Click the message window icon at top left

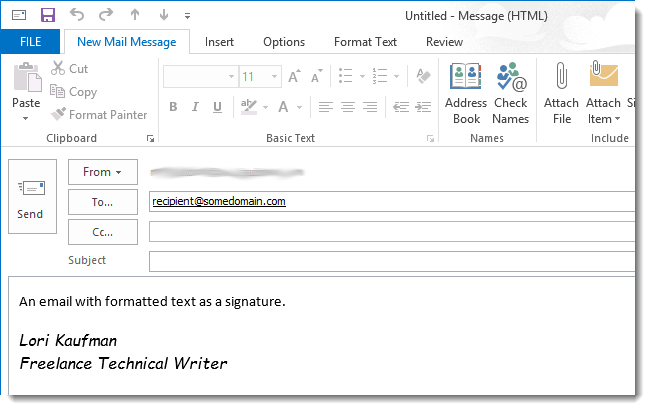[19, 16]
